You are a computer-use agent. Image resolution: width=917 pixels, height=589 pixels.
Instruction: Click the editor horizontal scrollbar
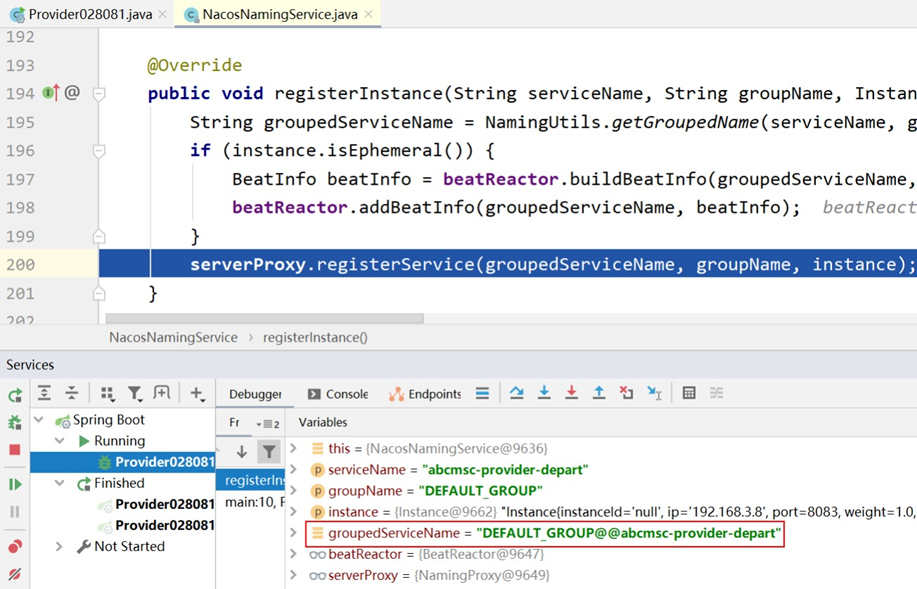pos(264,319)
